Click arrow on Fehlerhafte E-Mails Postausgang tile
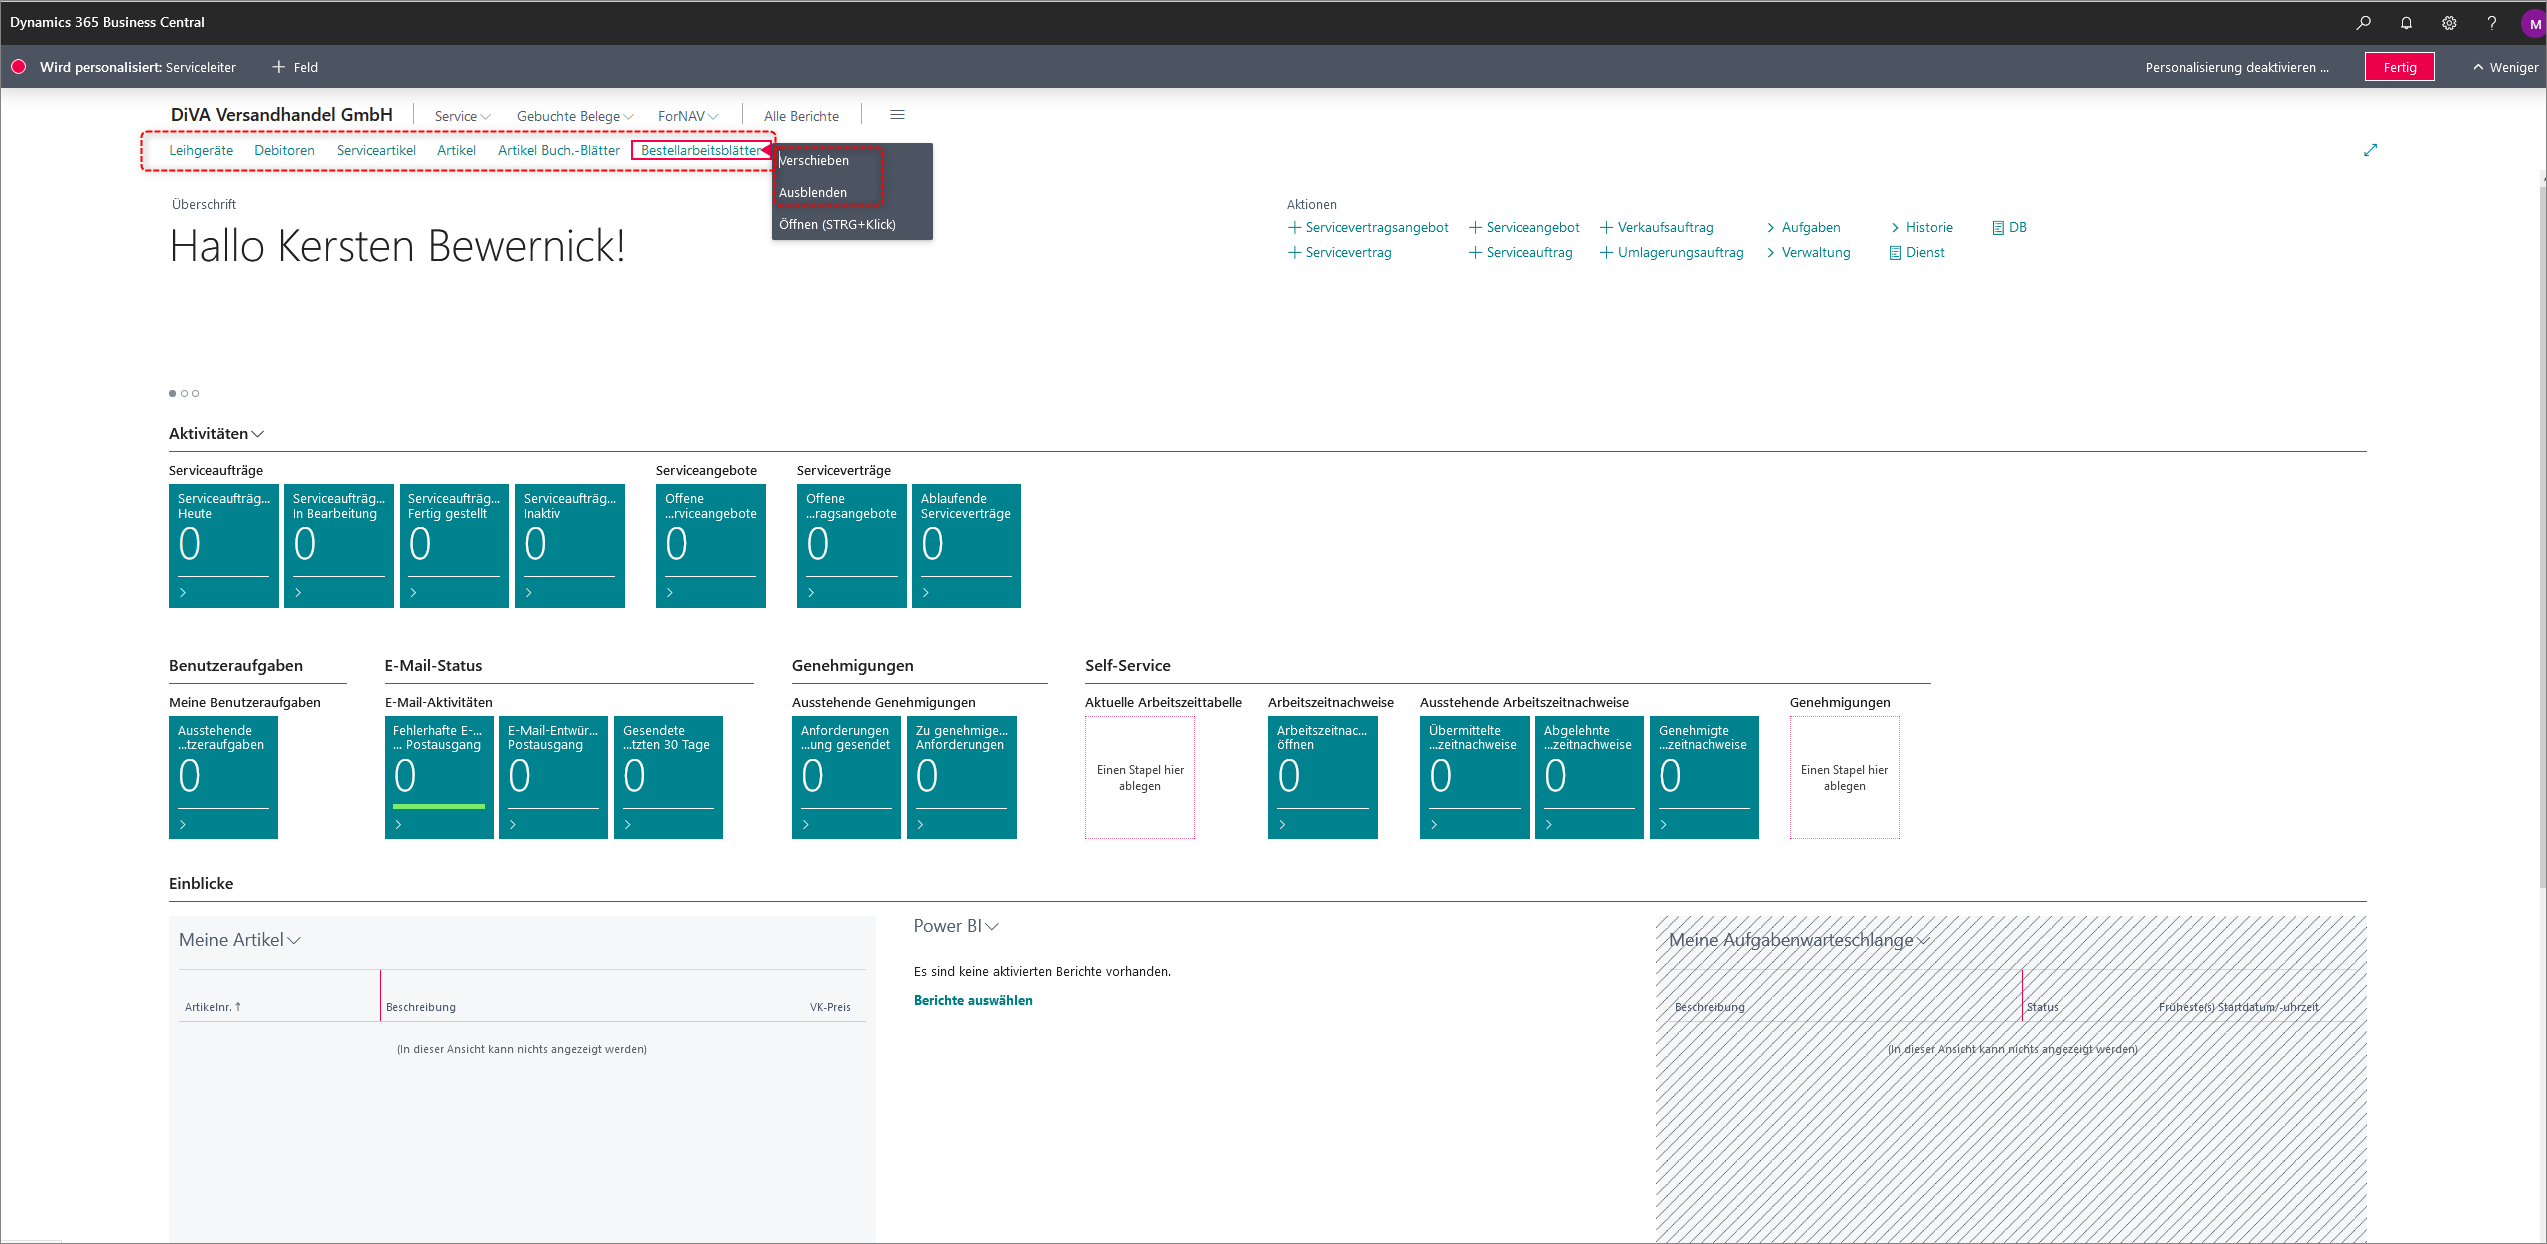Screen dimensions: 2547x1244 (399, 825)
